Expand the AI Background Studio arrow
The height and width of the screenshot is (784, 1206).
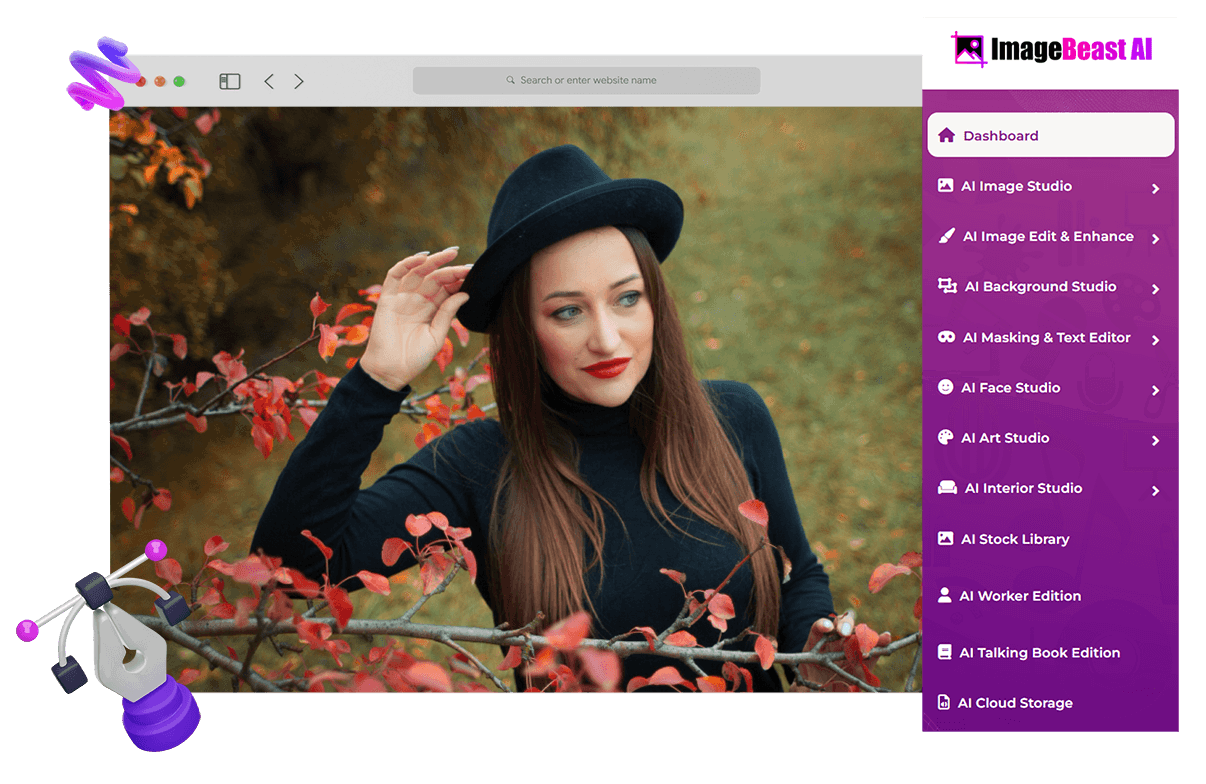pyautogui.click(x=1155, y=289)
